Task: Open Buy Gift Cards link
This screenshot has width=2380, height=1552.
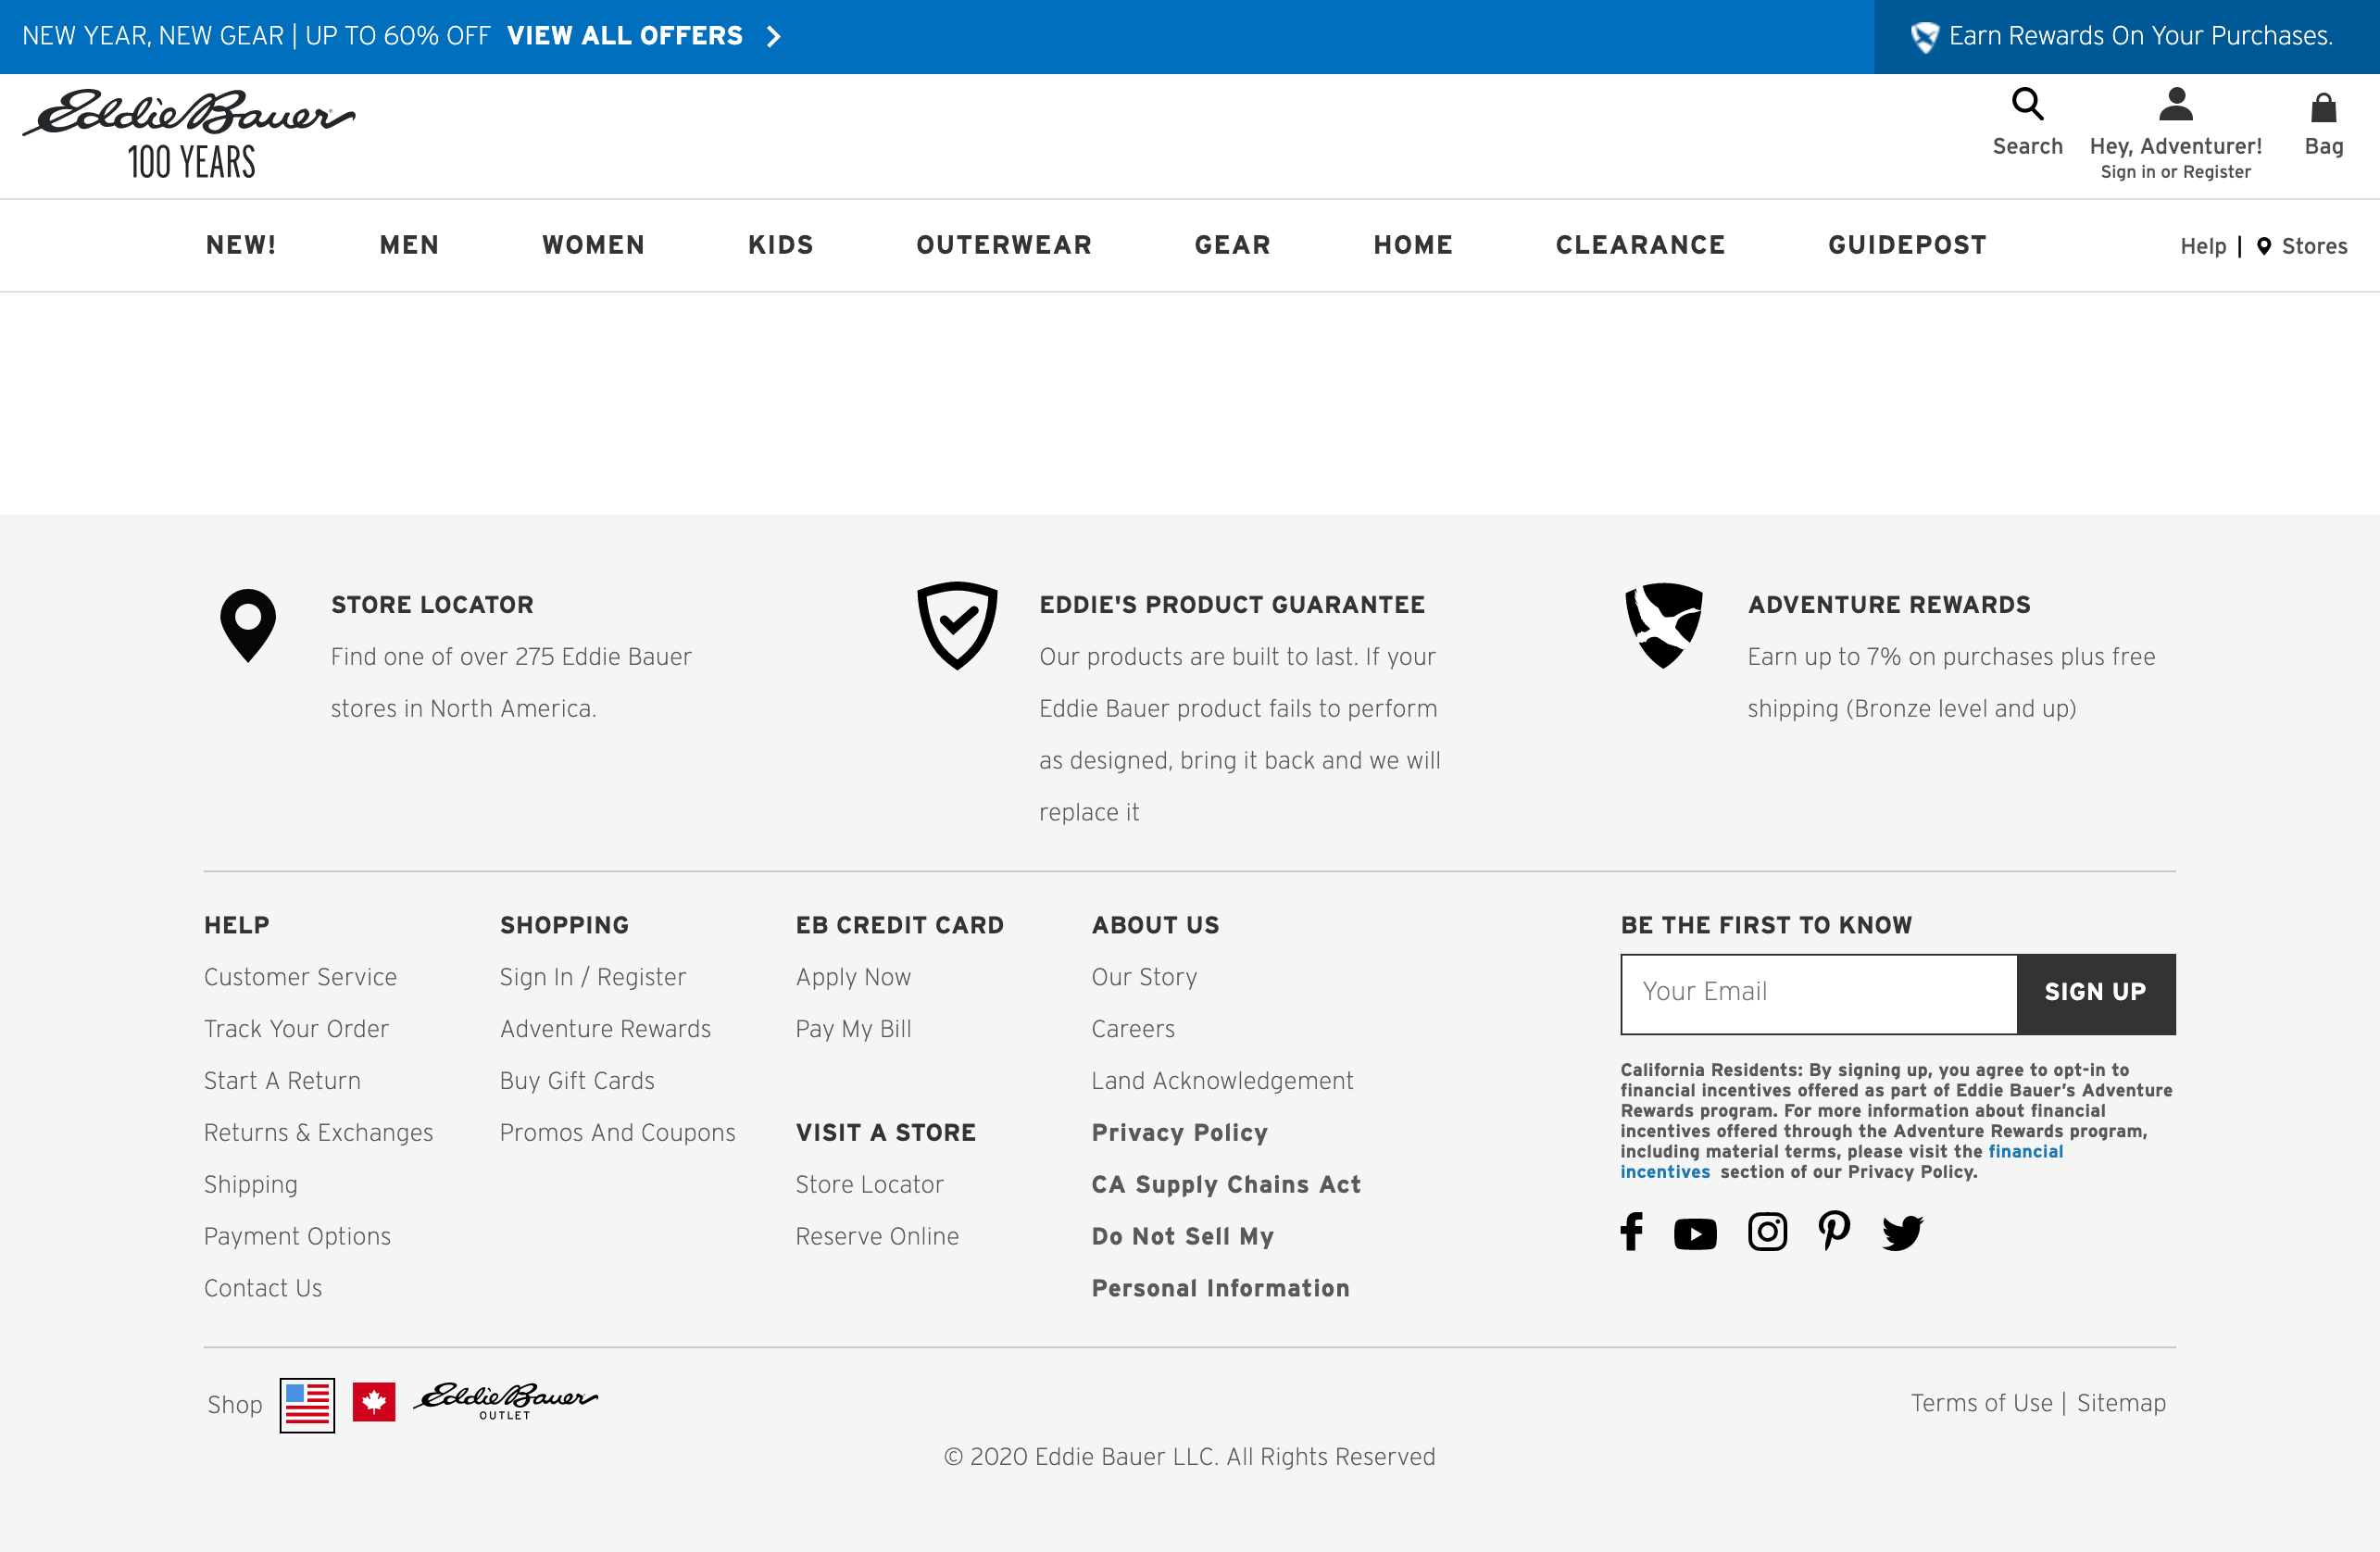Action: [577, 1081]
